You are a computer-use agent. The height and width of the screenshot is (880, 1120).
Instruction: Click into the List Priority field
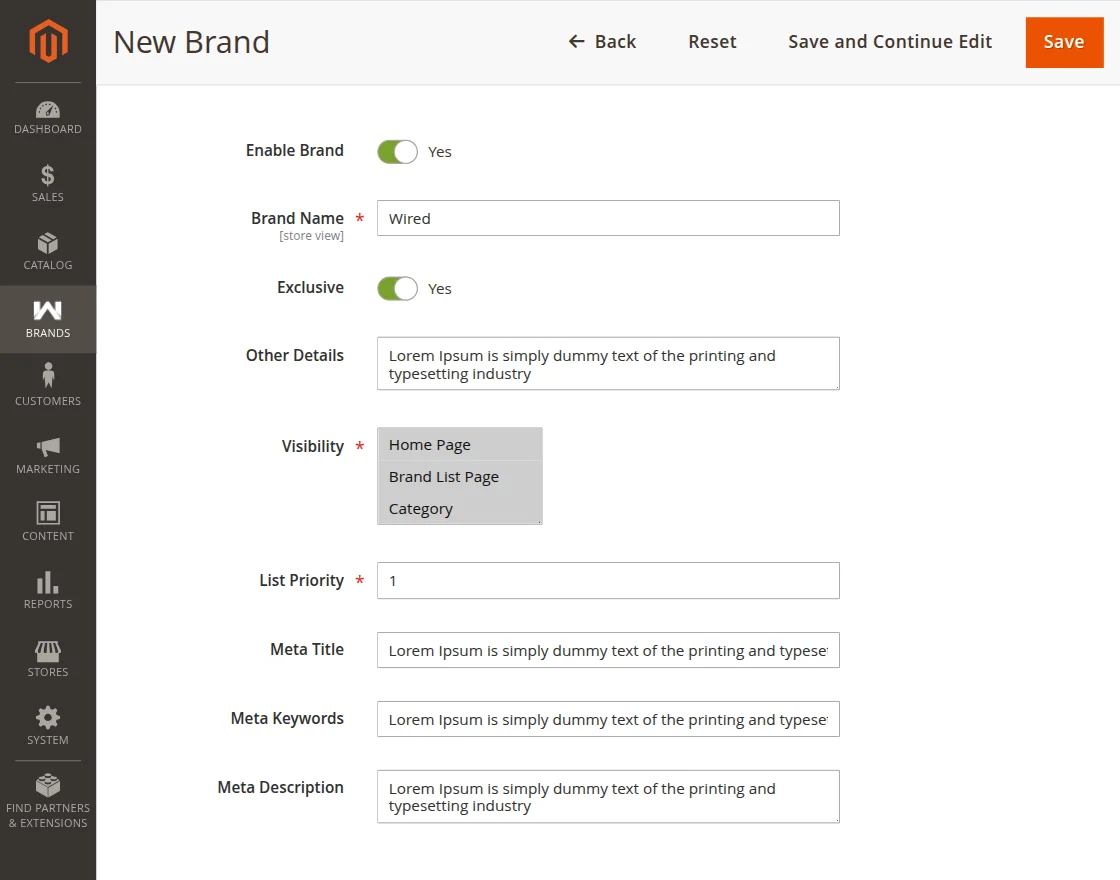[x=609, y=581]
